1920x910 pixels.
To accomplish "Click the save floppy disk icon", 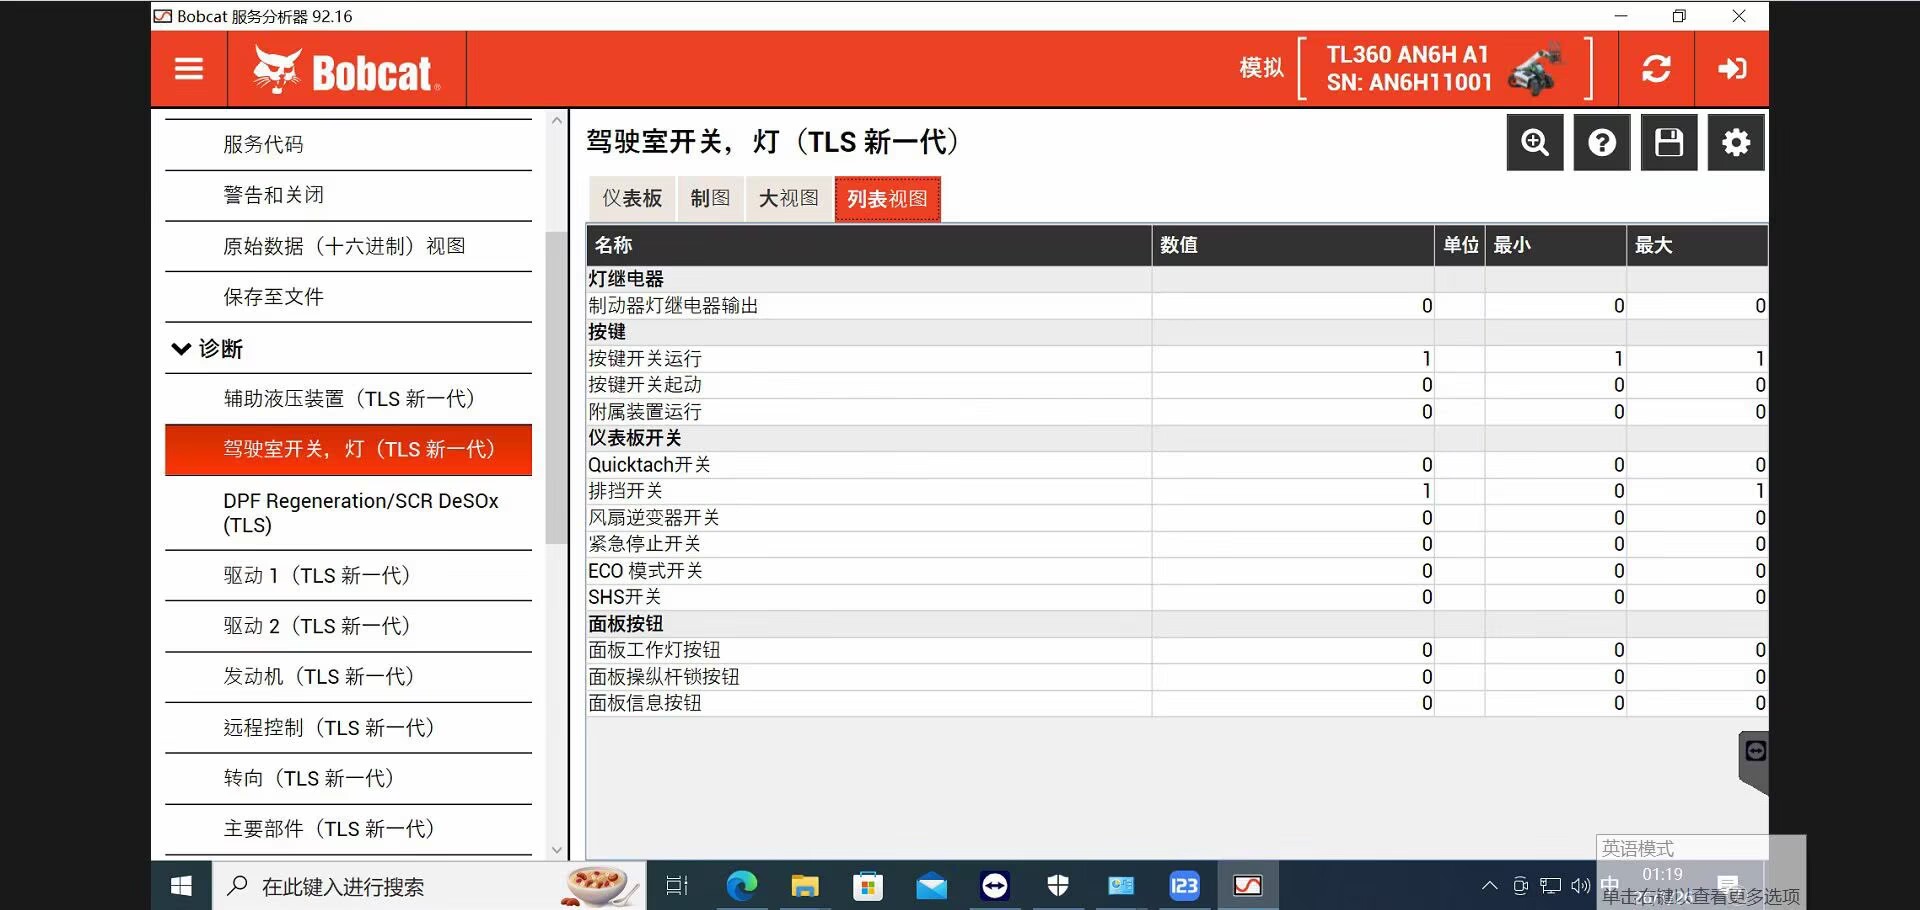I will pyautogui.click(x=1668, y=143).
